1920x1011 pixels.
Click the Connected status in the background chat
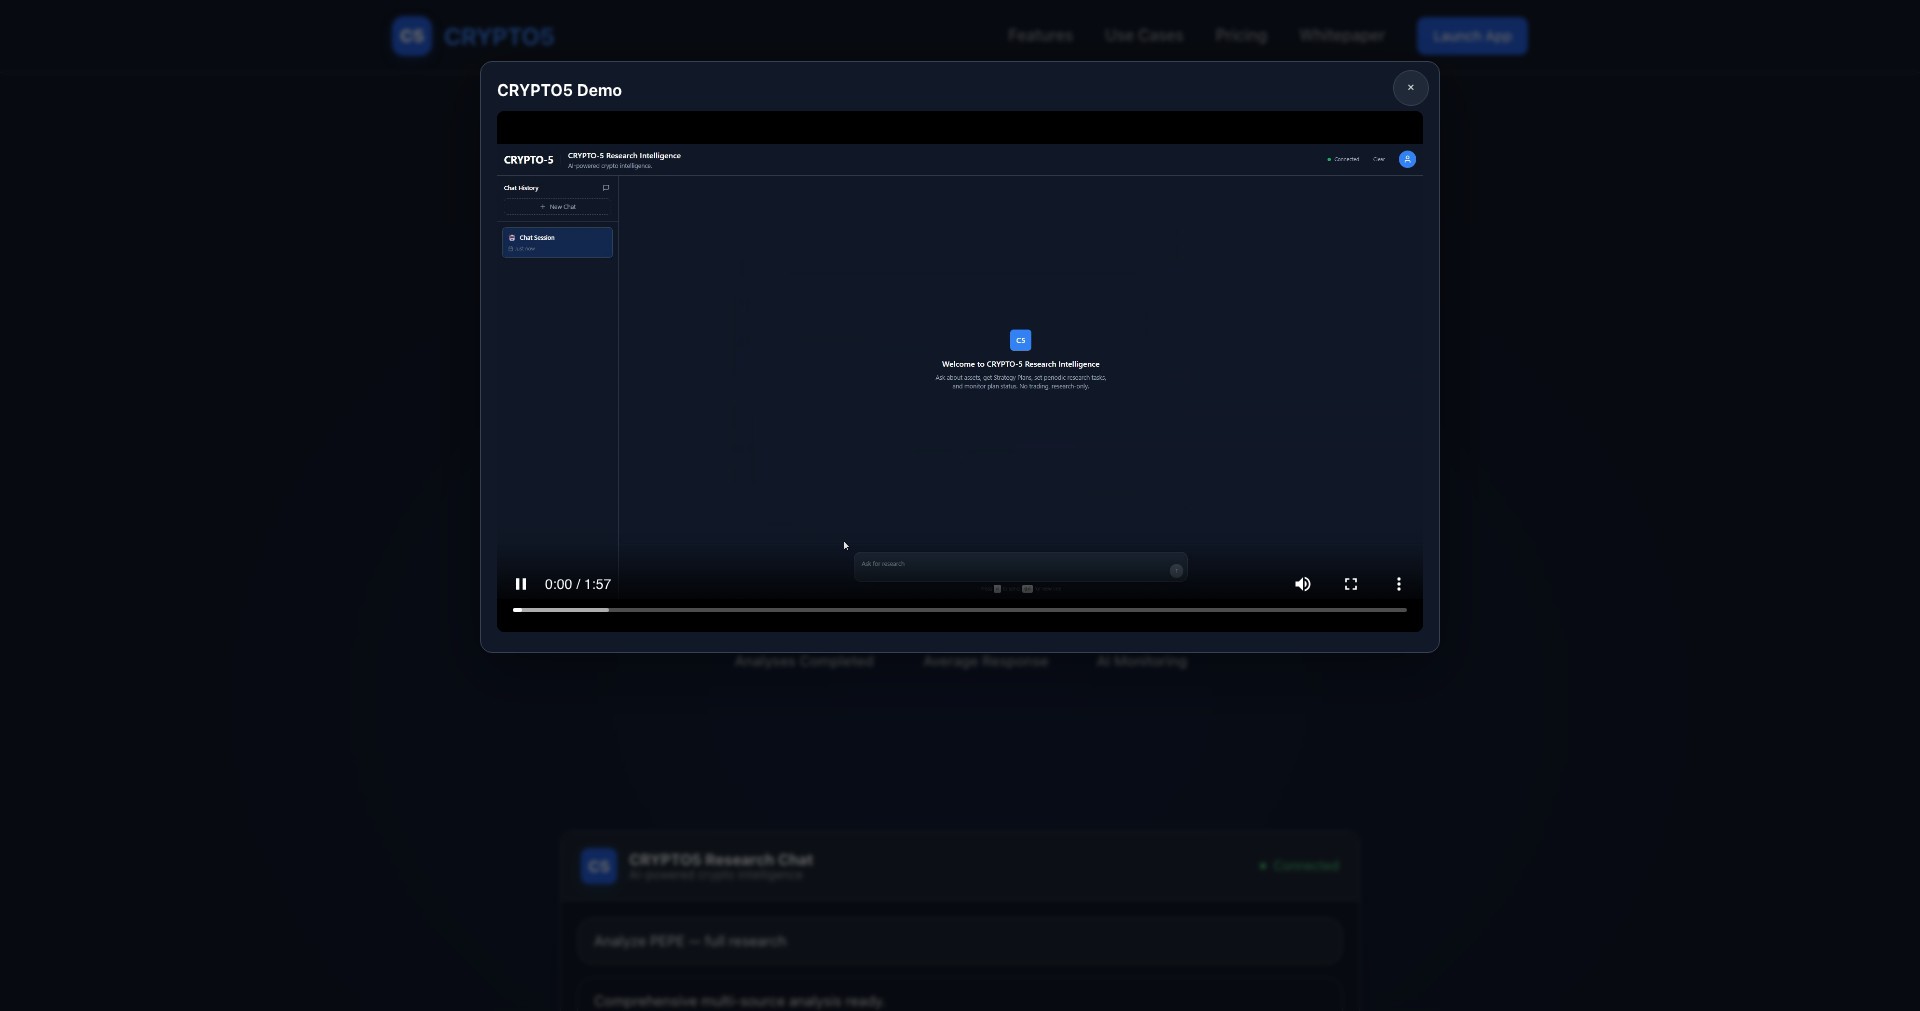pos(1299,866)
